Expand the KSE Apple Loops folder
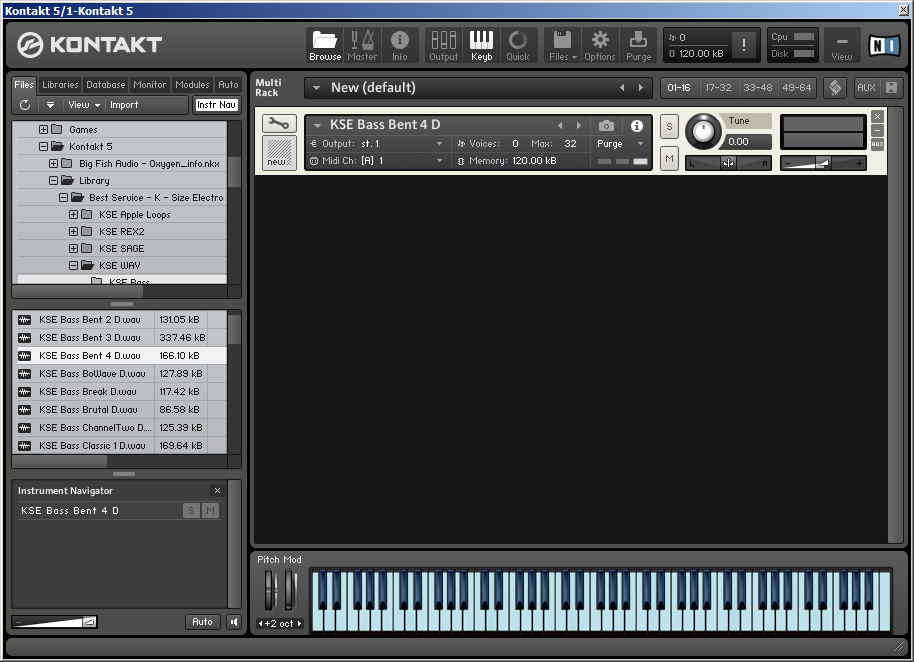The image size is (914, 662). [x=73, y=214]
